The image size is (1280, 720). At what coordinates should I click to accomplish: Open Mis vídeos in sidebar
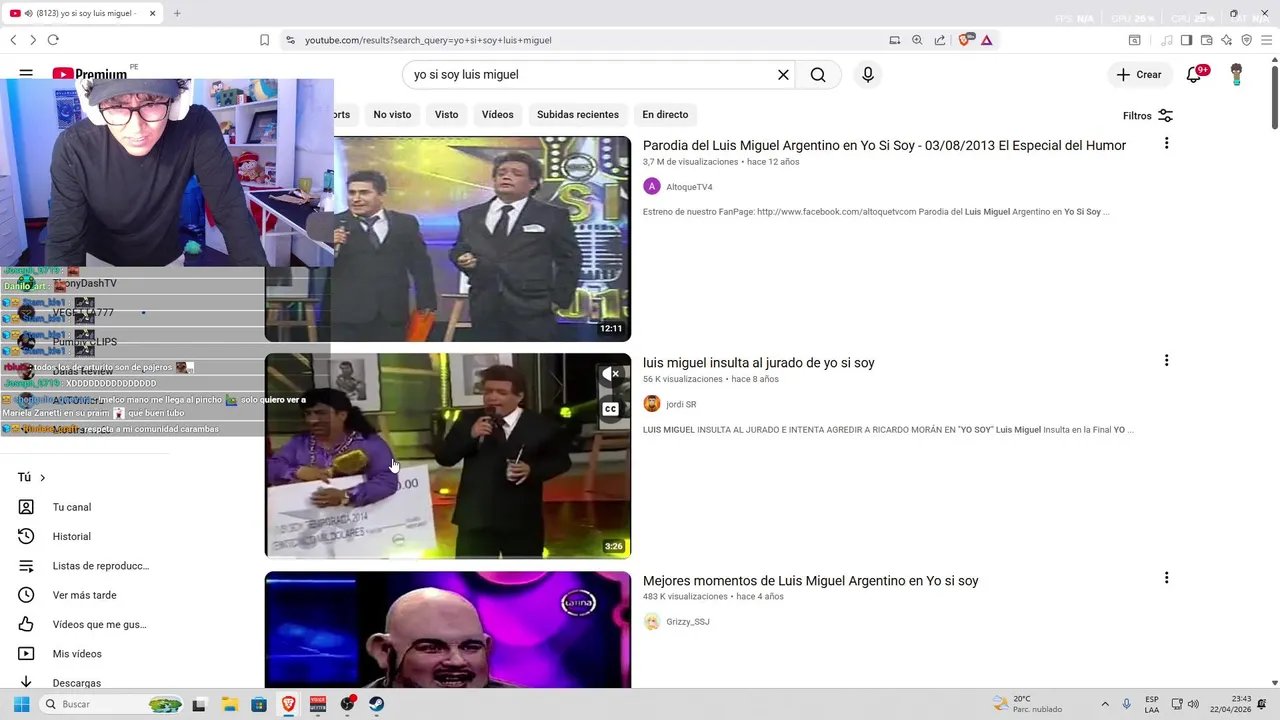(77, 654)
